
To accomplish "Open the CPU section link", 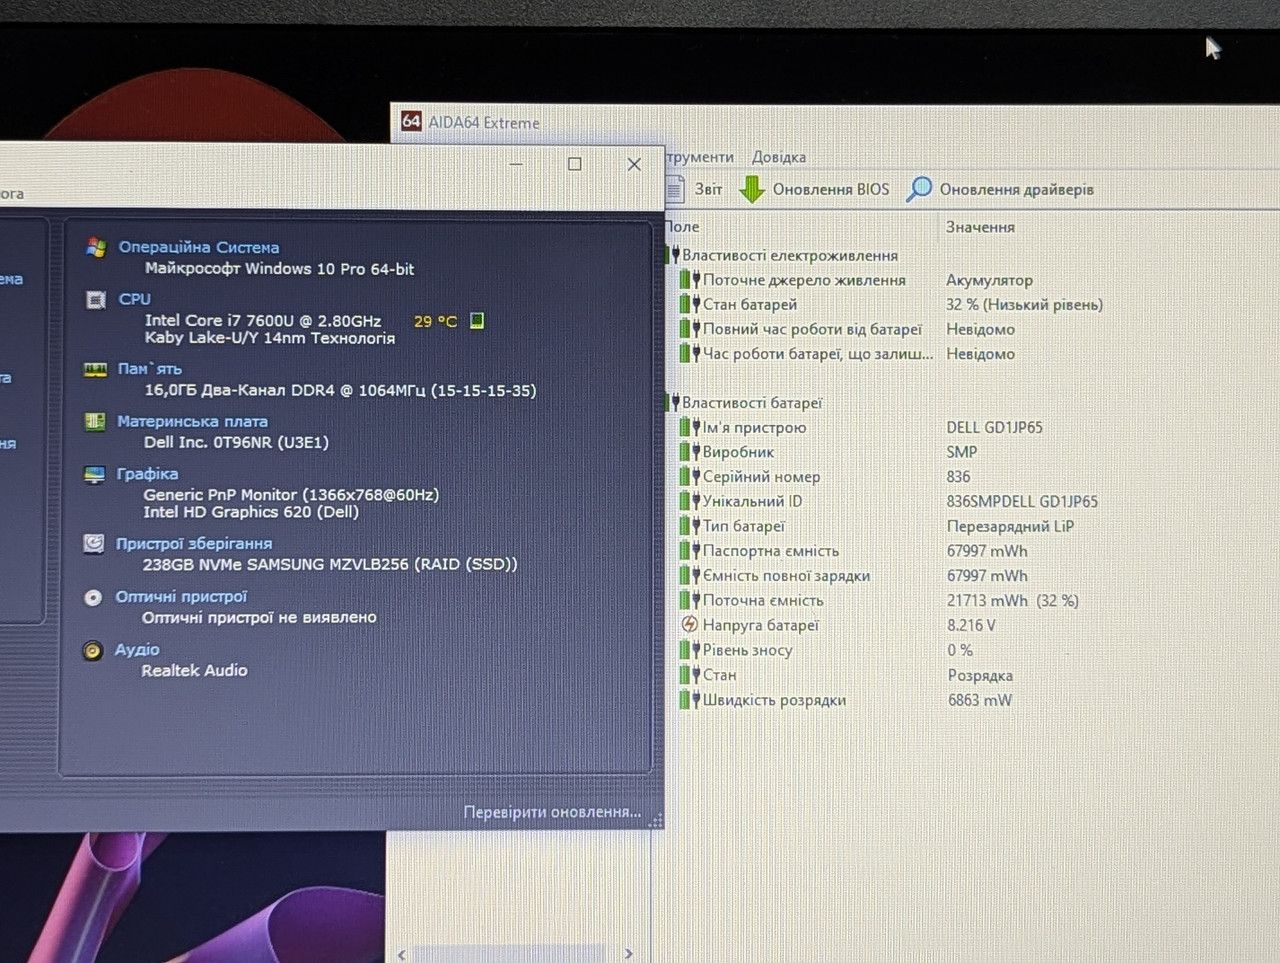I will tap(135, 299).
